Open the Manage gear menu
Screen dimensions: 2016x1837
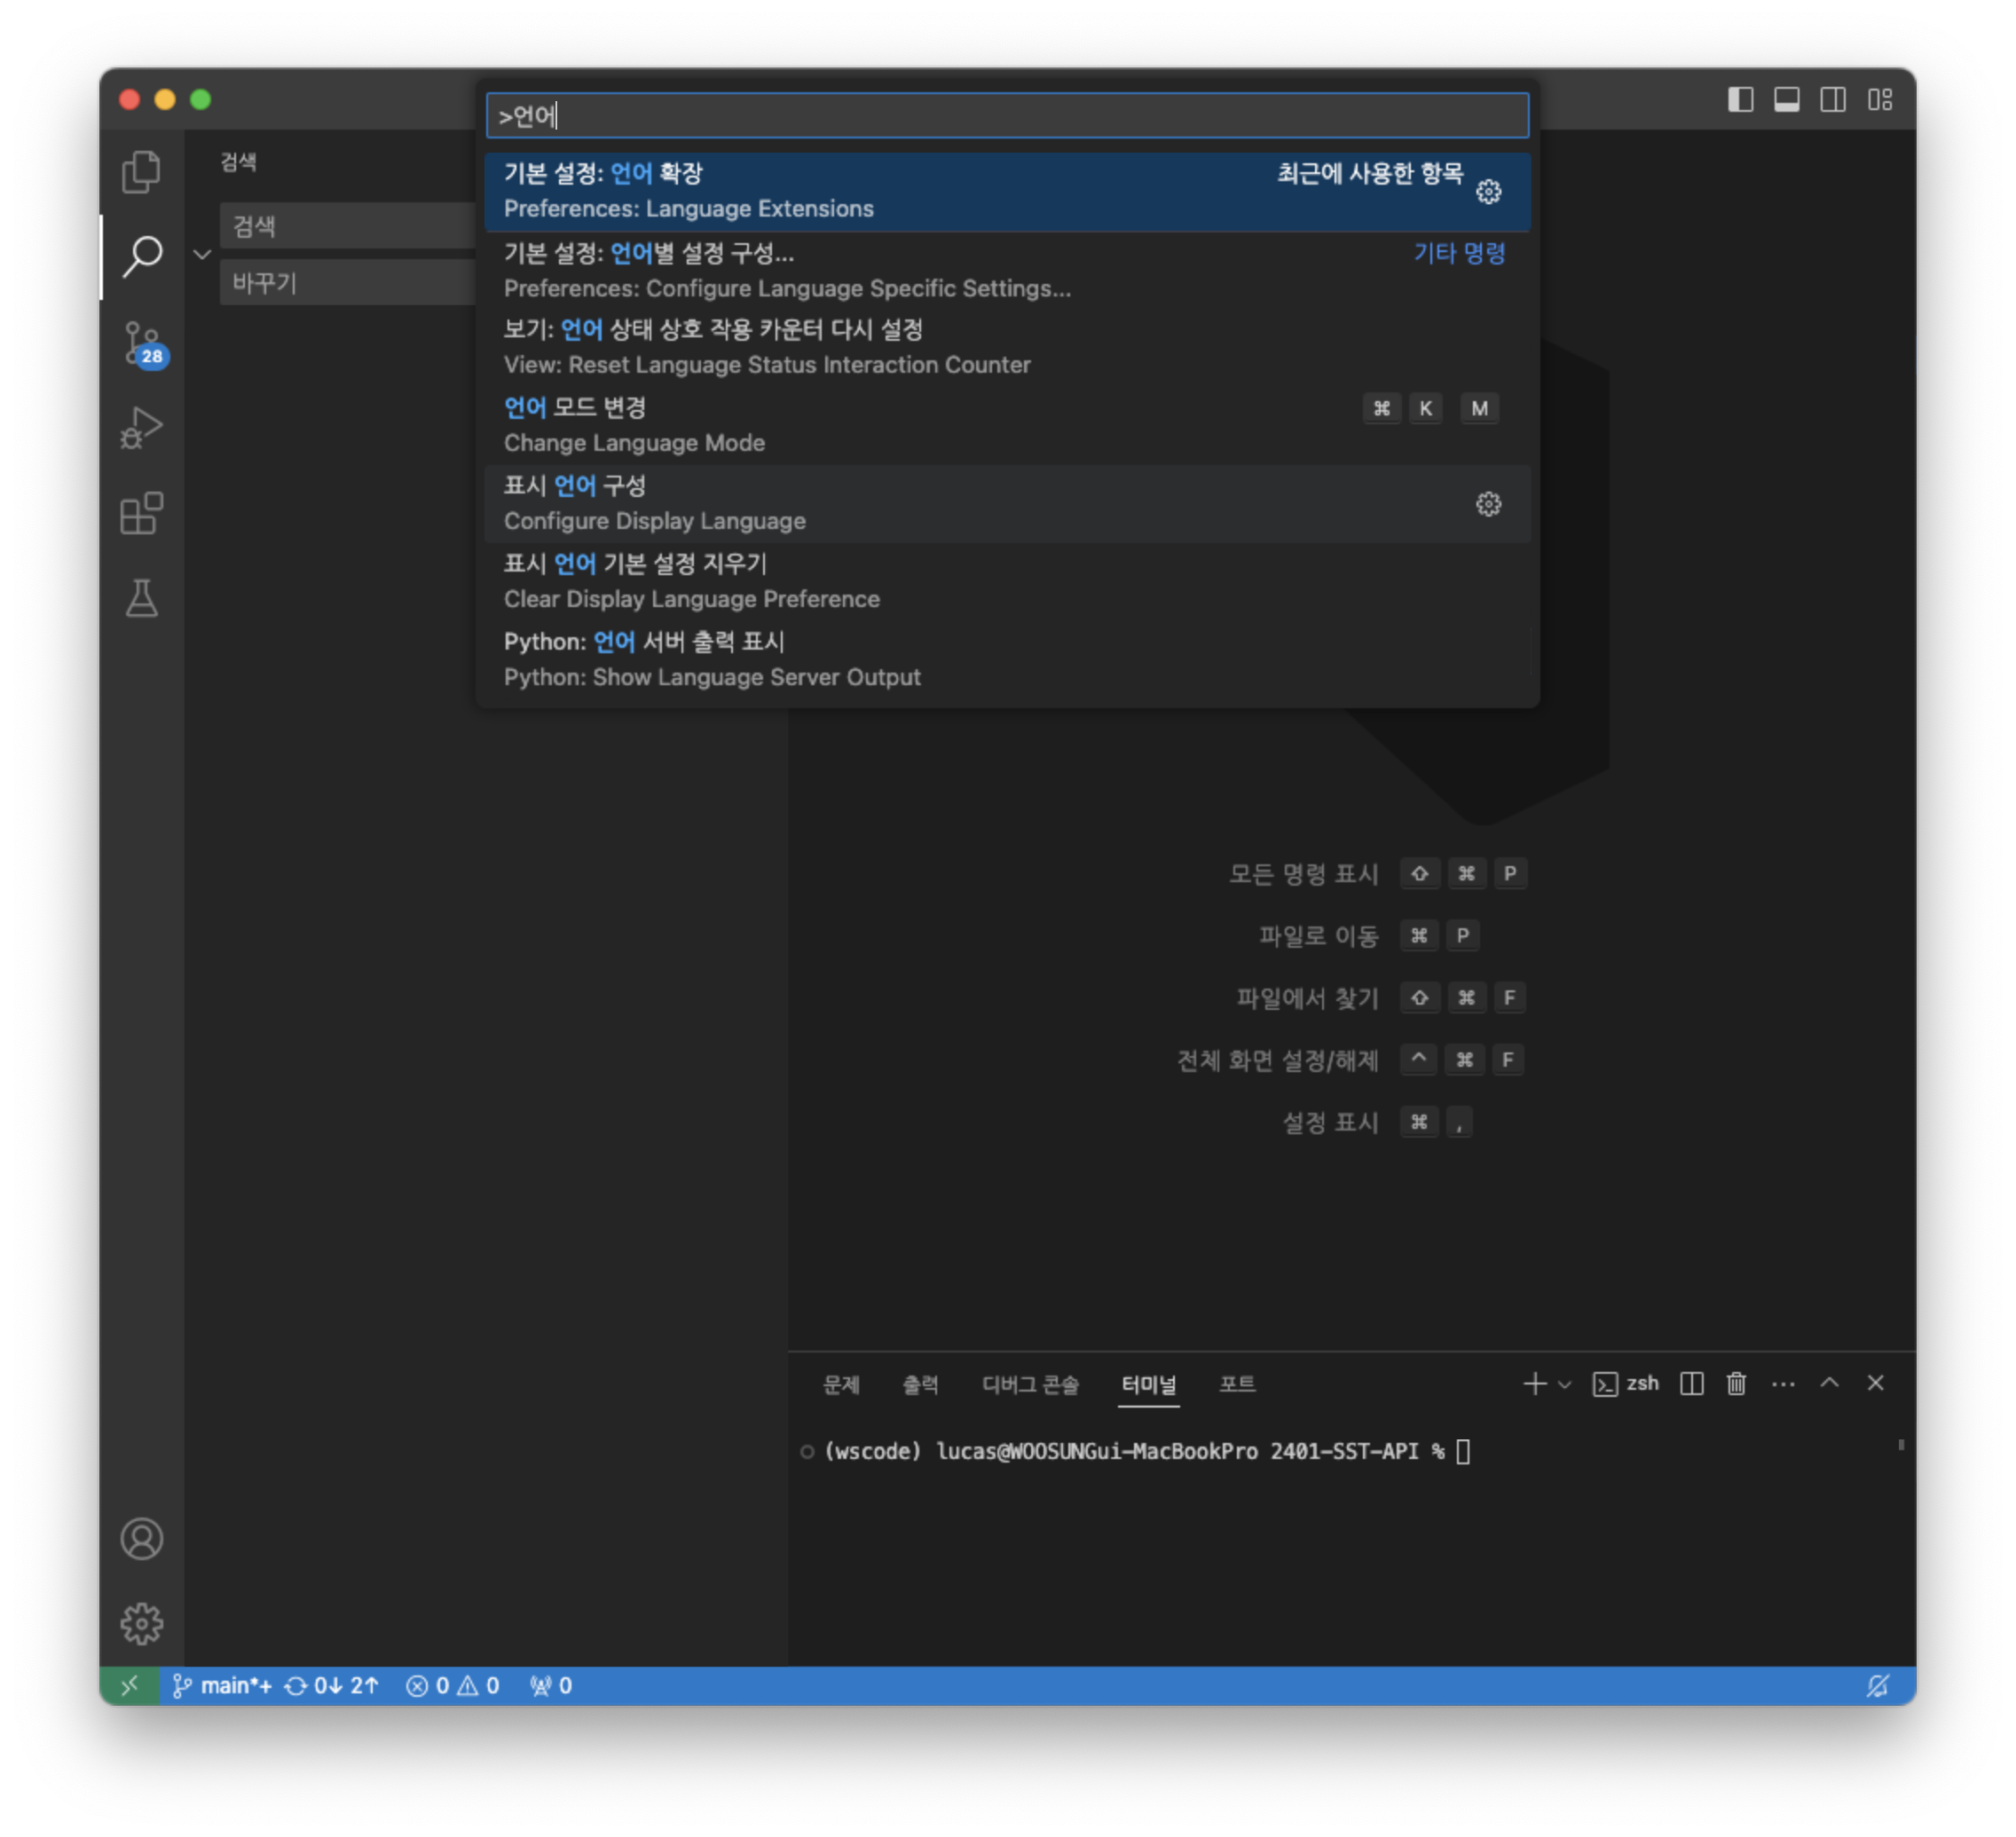[141, 1624]
